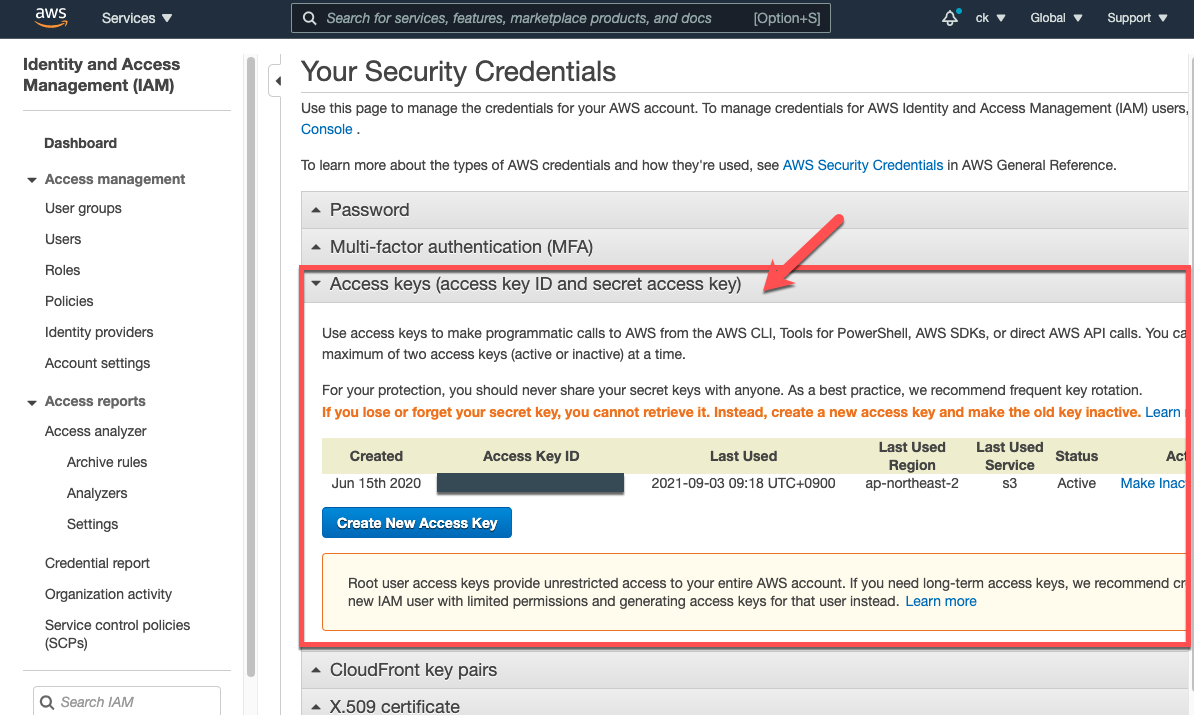
Task: Open the Services dropdown menu
Action: pos(137,18)
